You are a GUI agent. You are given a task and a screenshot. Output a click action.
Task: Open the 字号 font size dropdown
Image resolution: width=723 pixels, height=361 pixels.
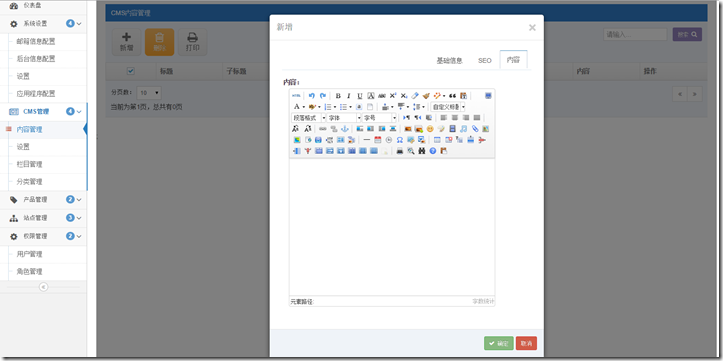379,118
